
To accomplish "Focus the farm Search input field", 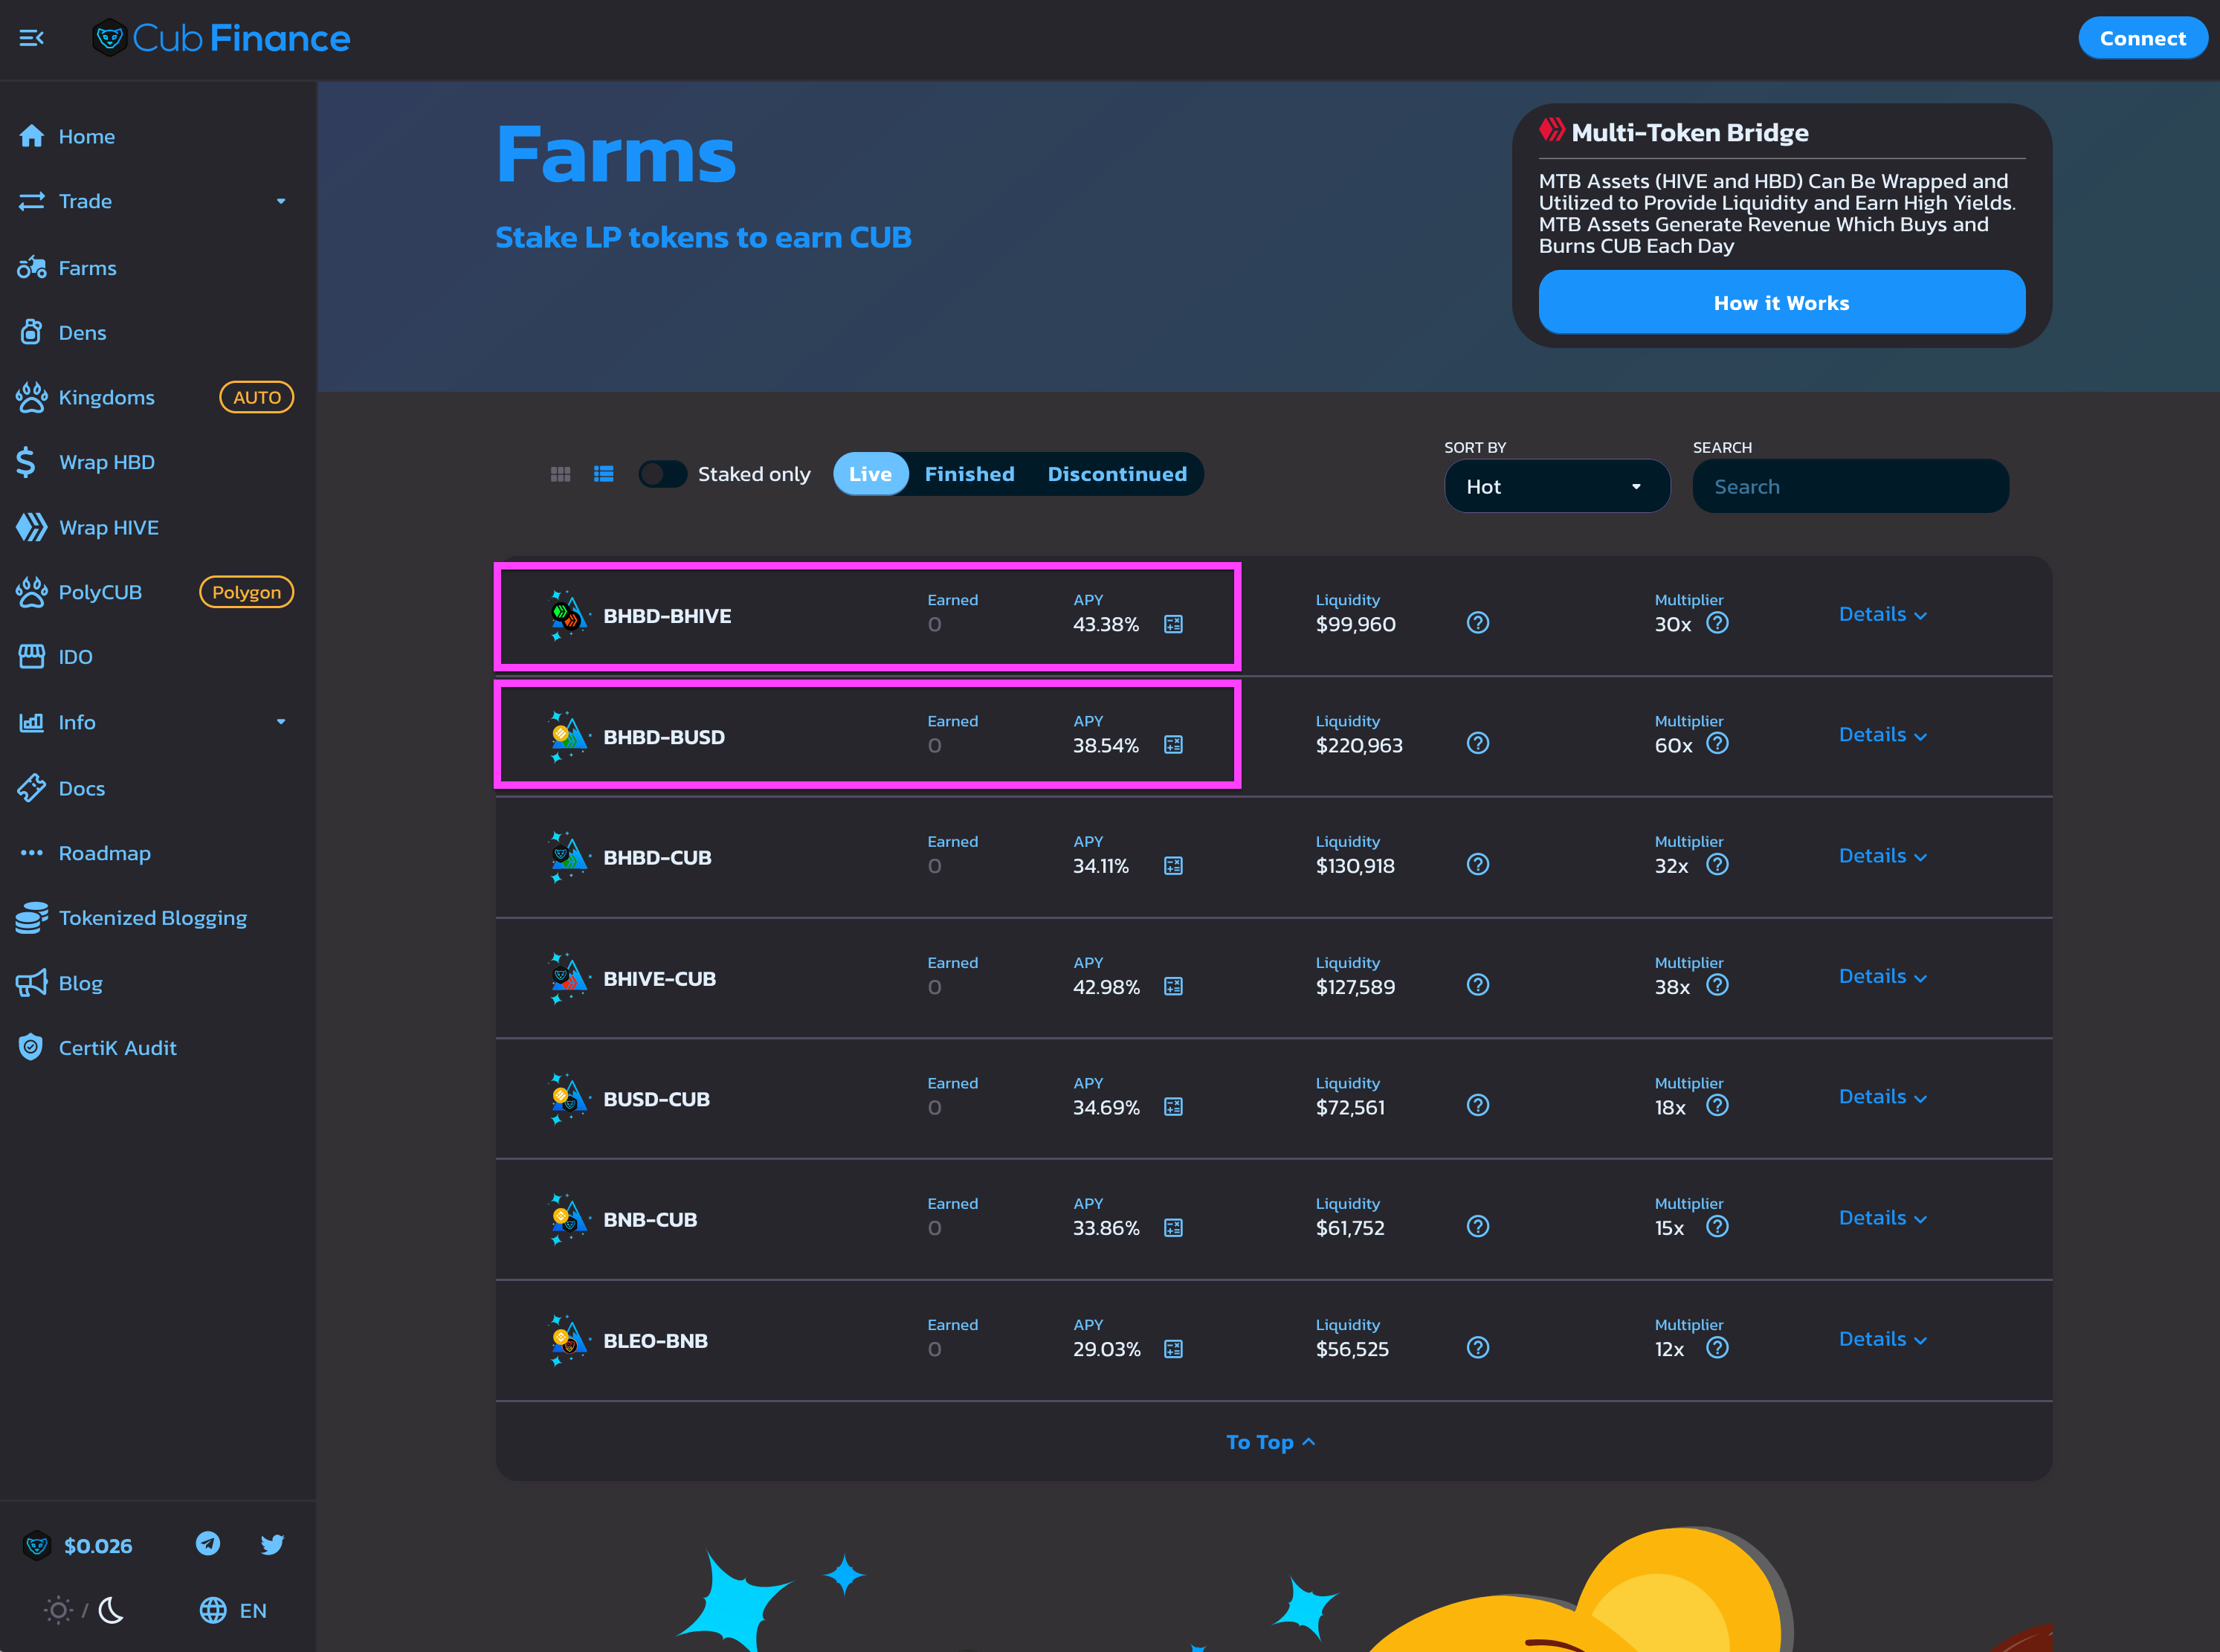I will [1850, 486].
